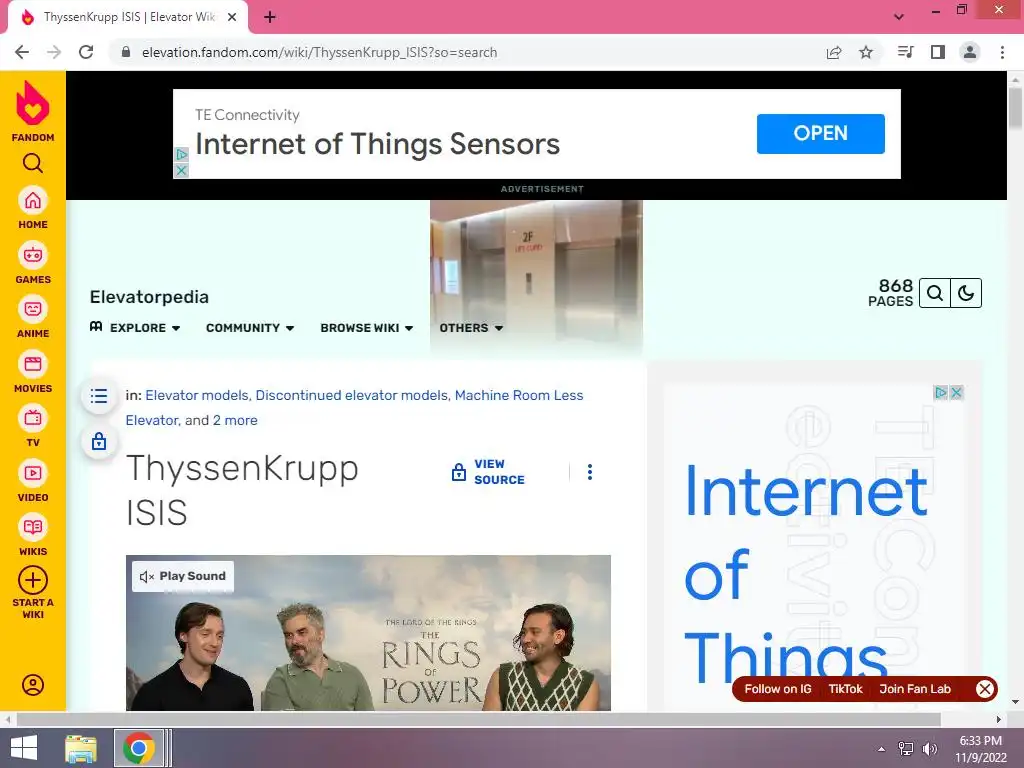Click the wiki search magnifier button
1024x768 pixels.
935,293
